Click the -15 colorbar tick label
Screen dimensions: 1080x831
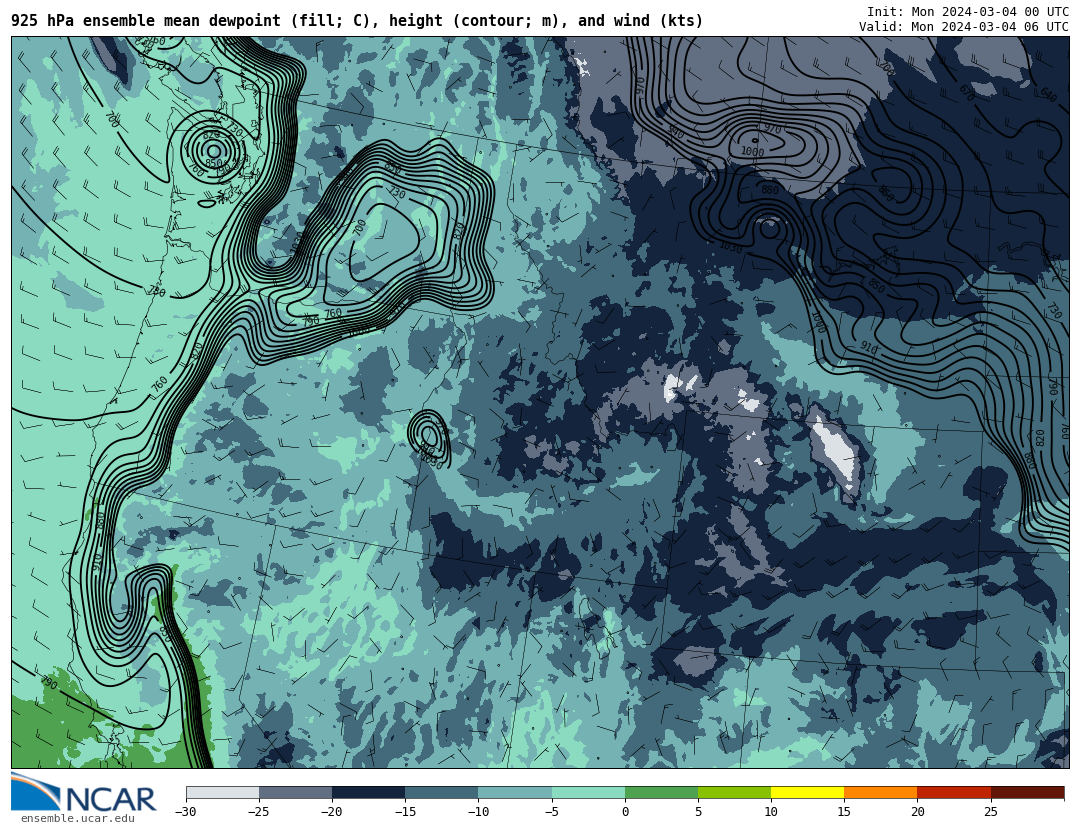coord(405,812)
